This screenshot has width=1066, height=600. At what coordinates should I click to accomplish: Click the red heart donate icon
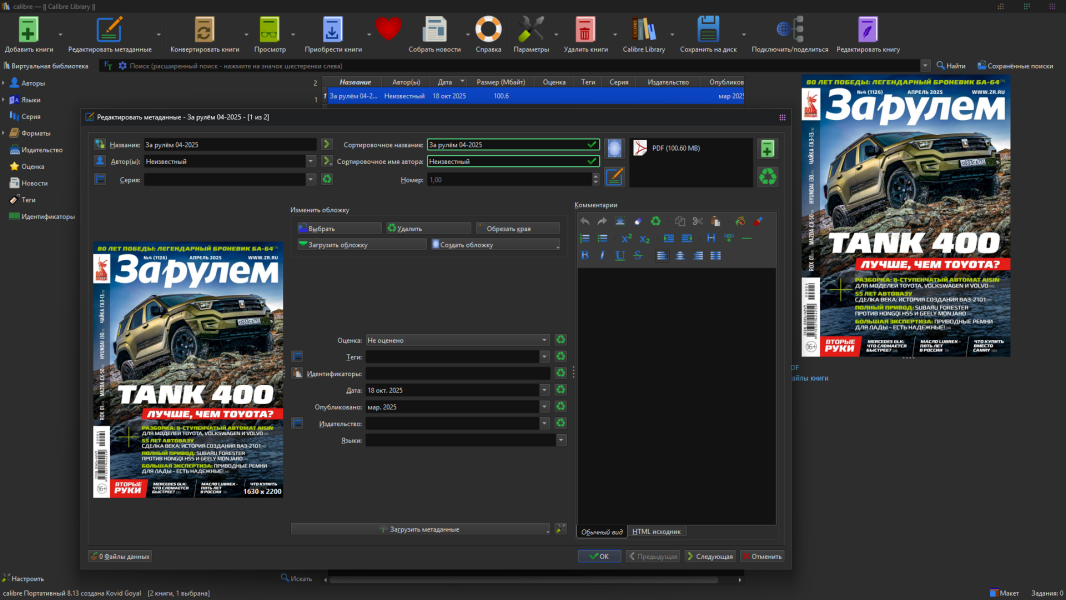pyautogui.click(x=388, y=28)
